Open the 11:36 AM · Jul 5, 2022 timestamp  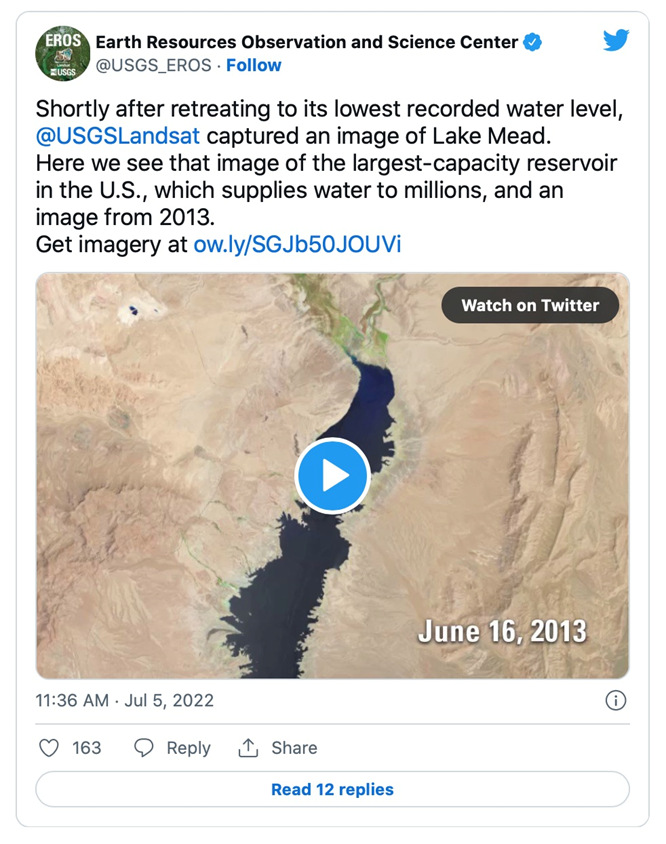pyautogui.click(x=125, y=700)
